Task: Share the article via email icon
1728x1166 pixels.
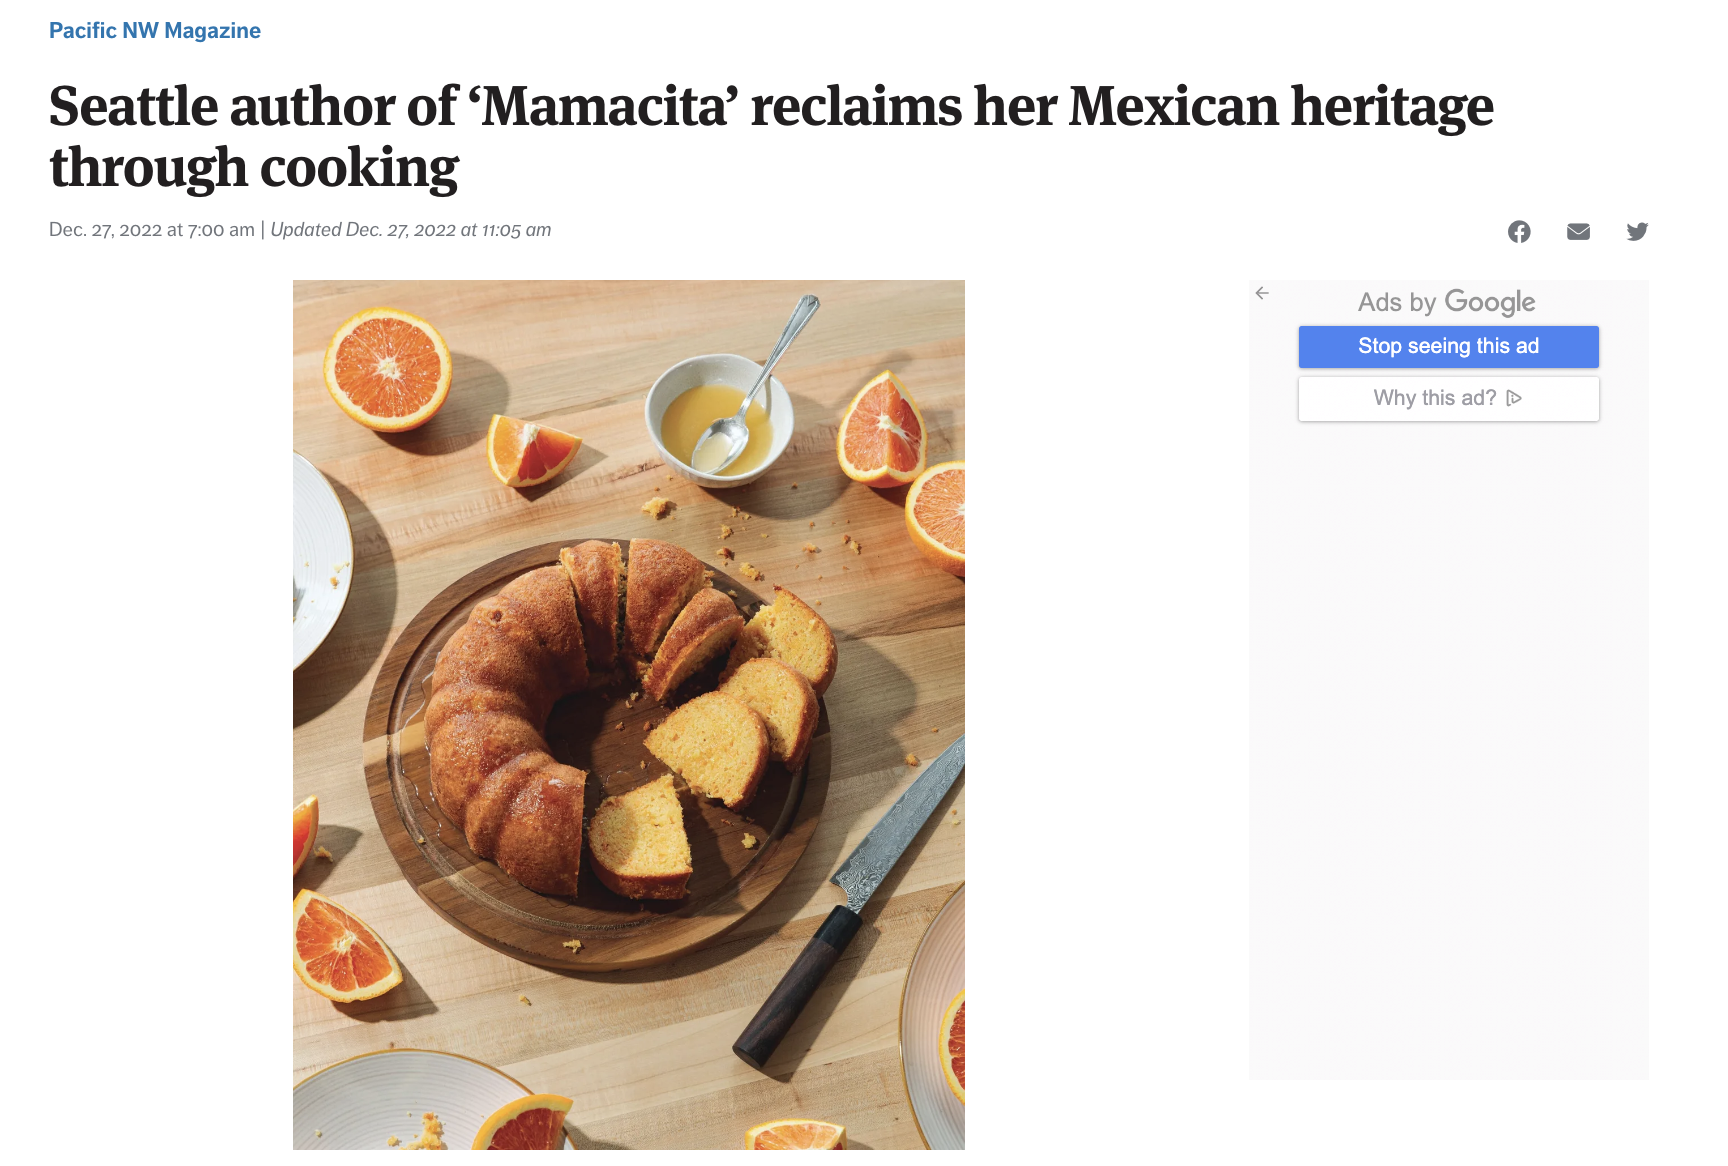Action: click(x=1578, y=232)
